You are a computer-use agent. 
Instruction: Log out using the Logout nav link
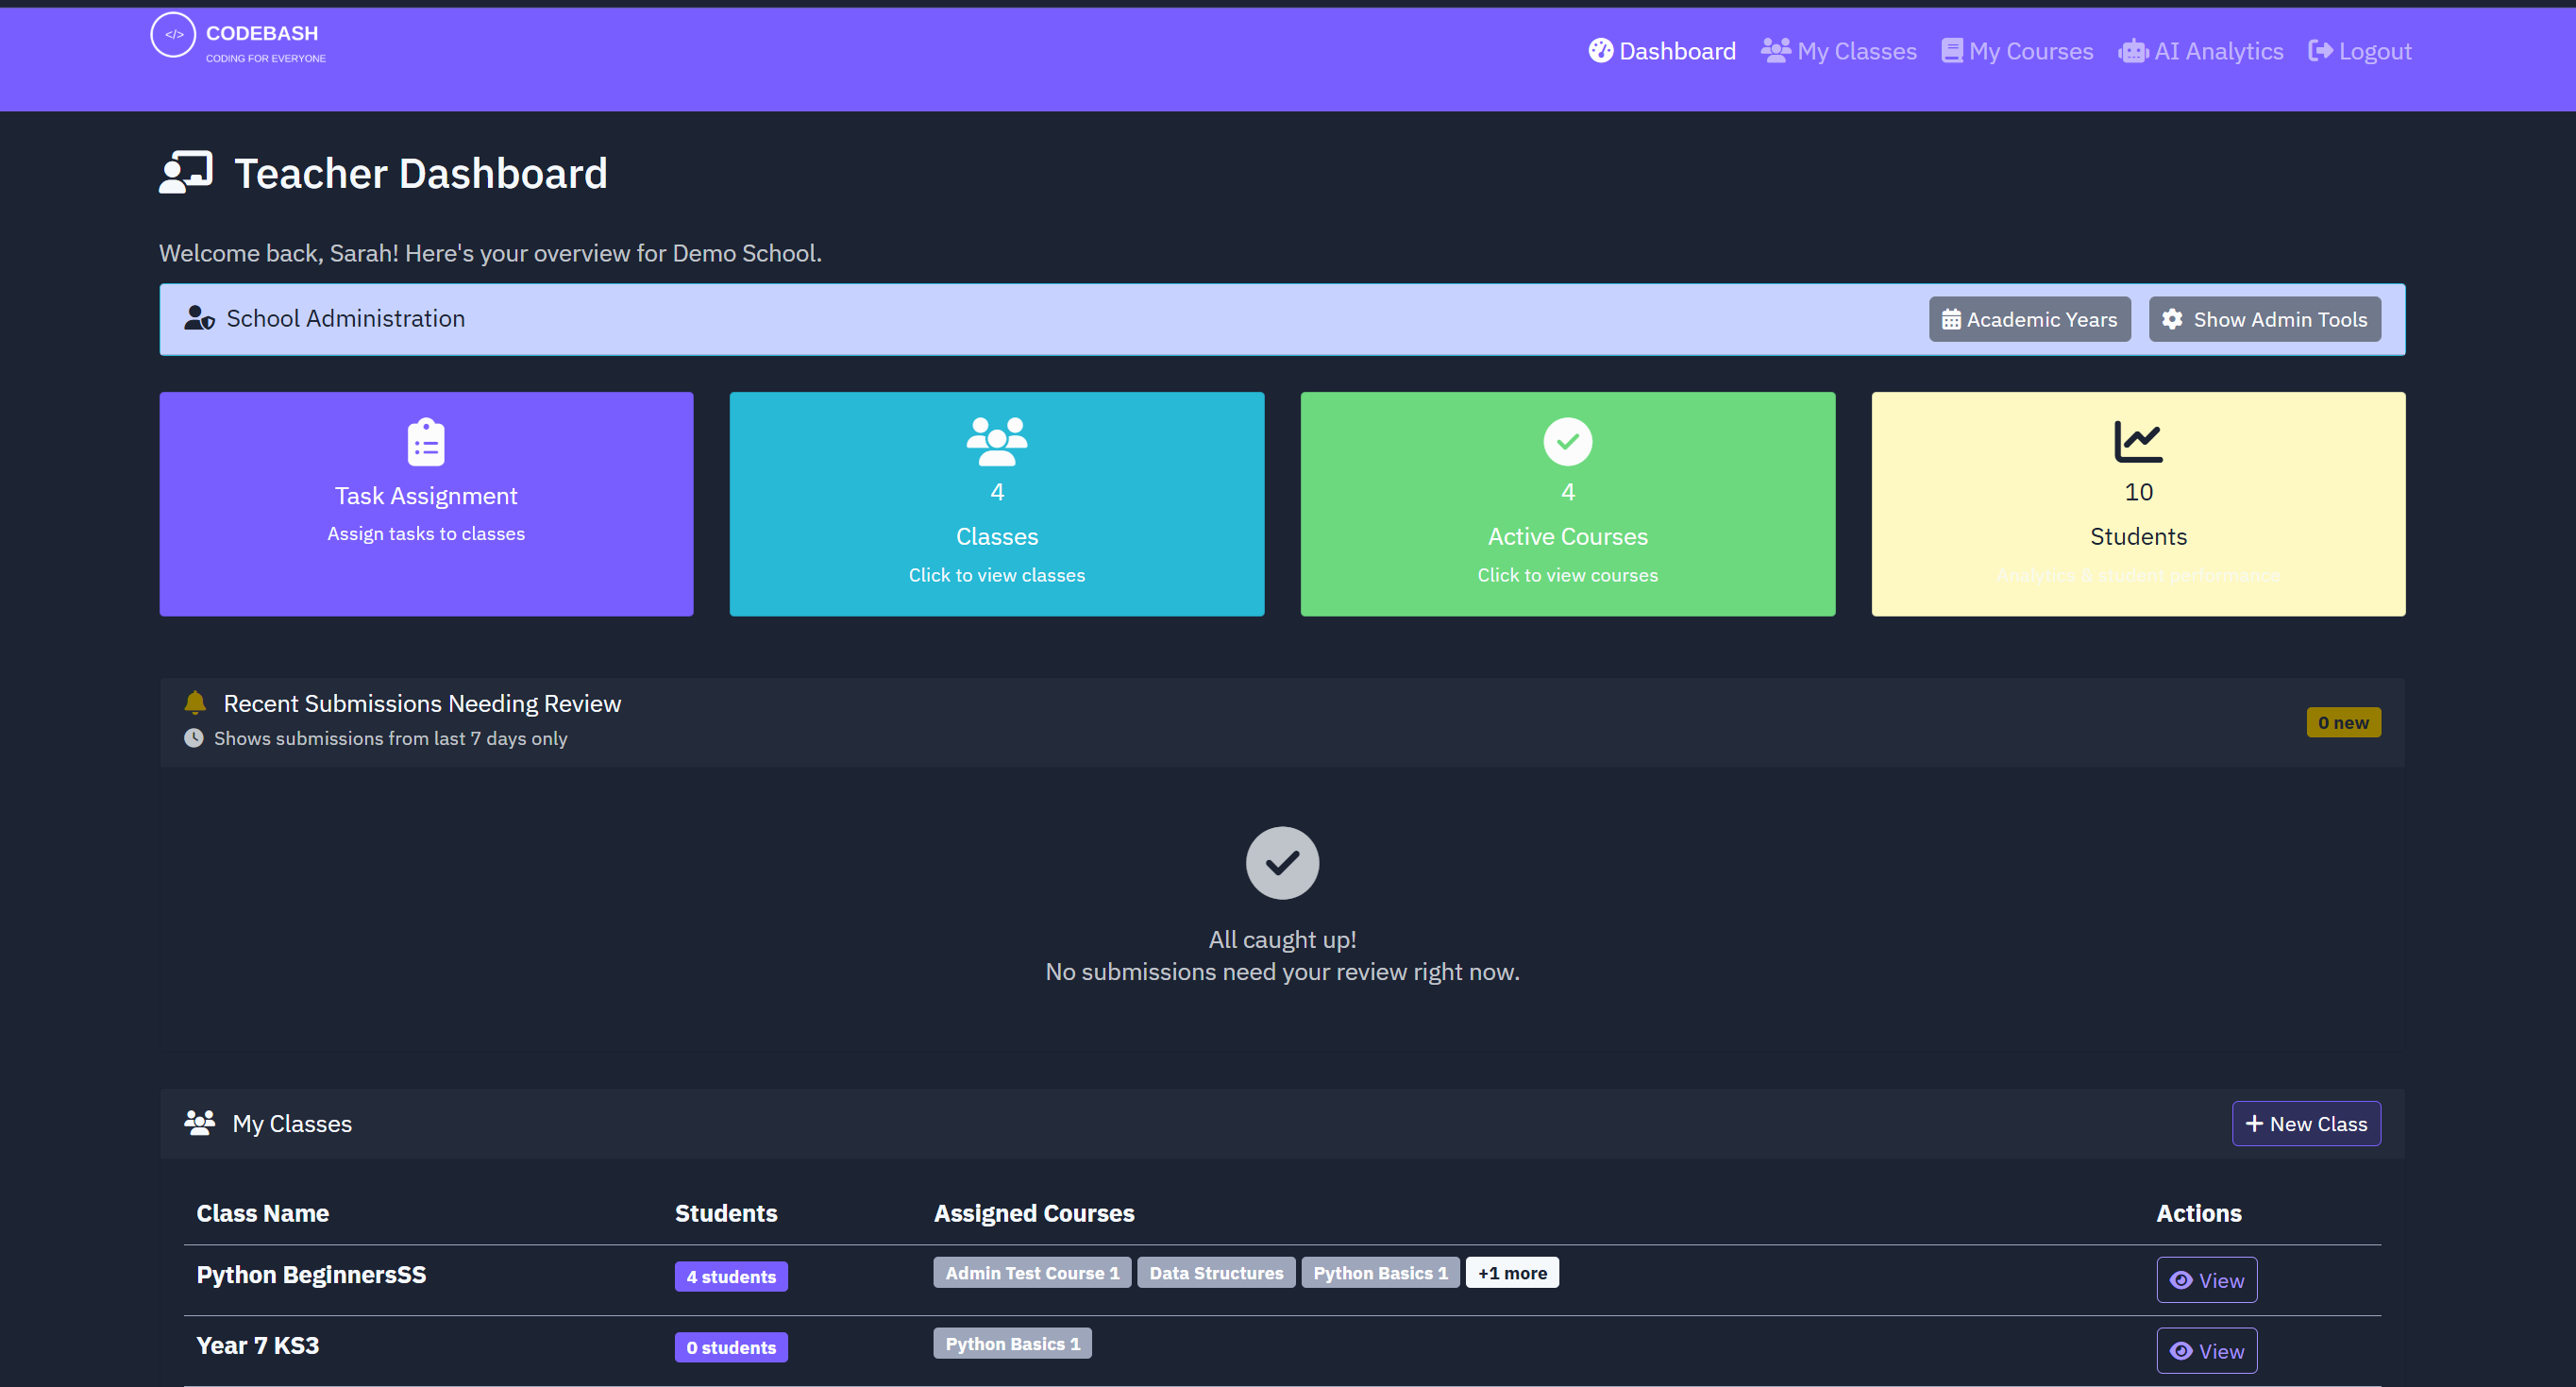pyautogui.click(x=2359, y=51)
